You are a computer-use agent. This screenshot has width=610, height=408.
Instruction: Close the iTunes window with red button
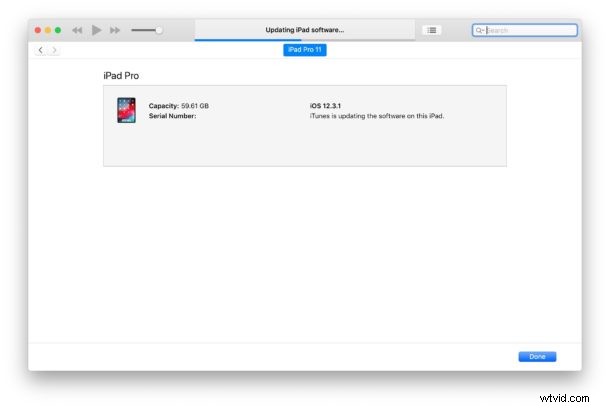coord(38,30)
